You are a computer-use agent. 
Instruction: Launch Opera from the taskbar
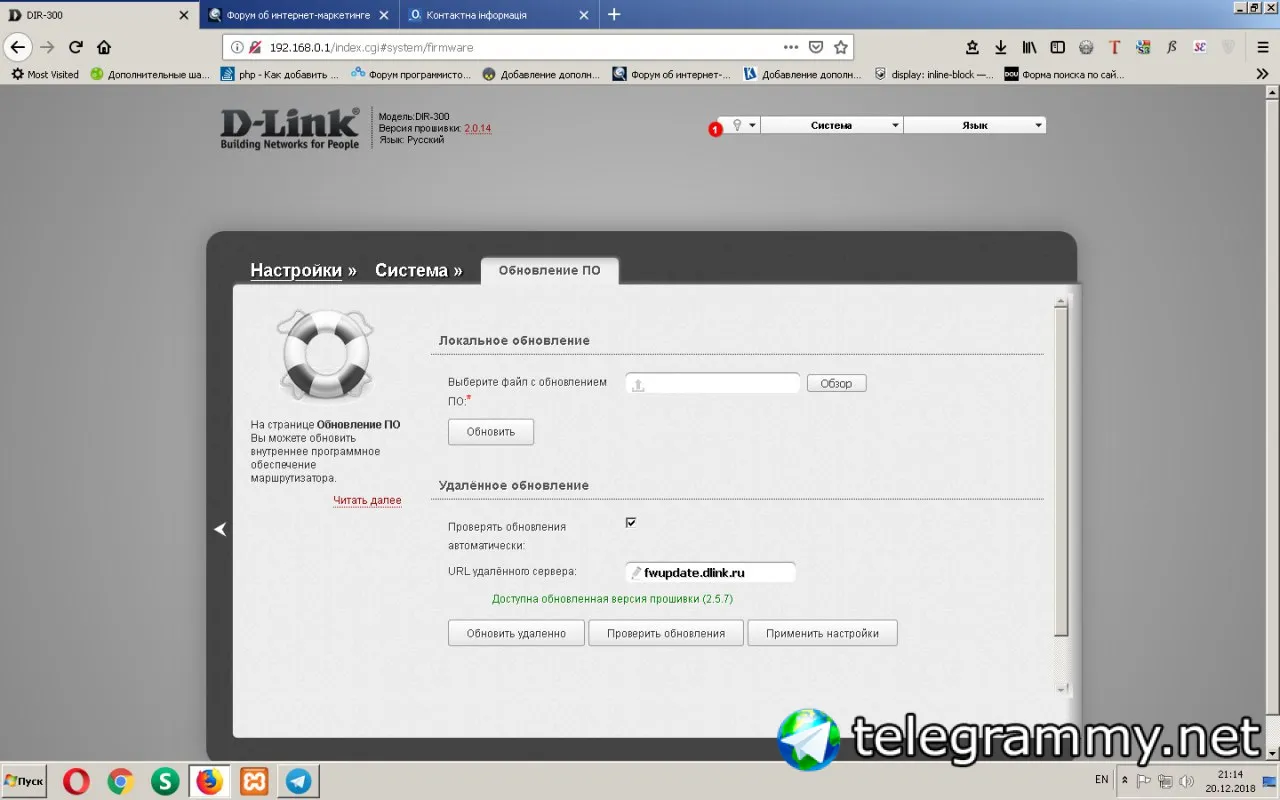click(76, 781)
